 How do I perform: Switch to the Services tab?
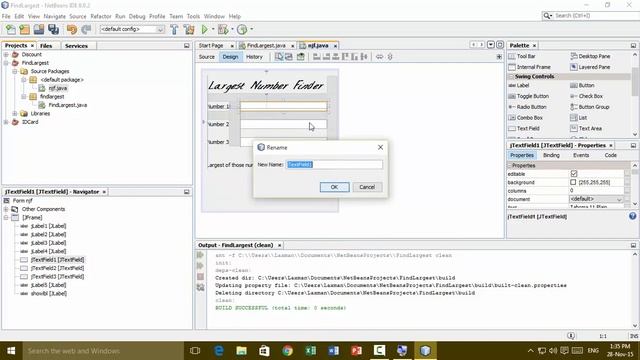click(x=76, y=46)
